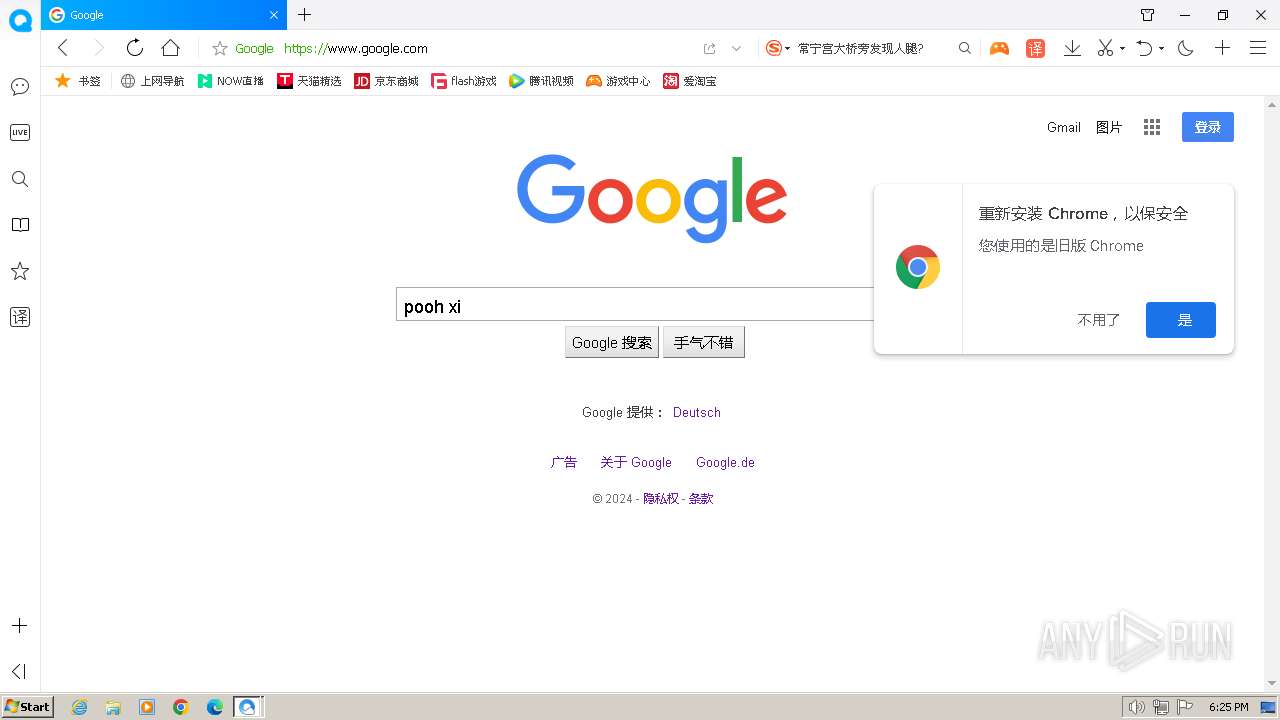Open 隐私权 privacy link
Screen dimensions: 1280x720
click(x=660, y=498)
